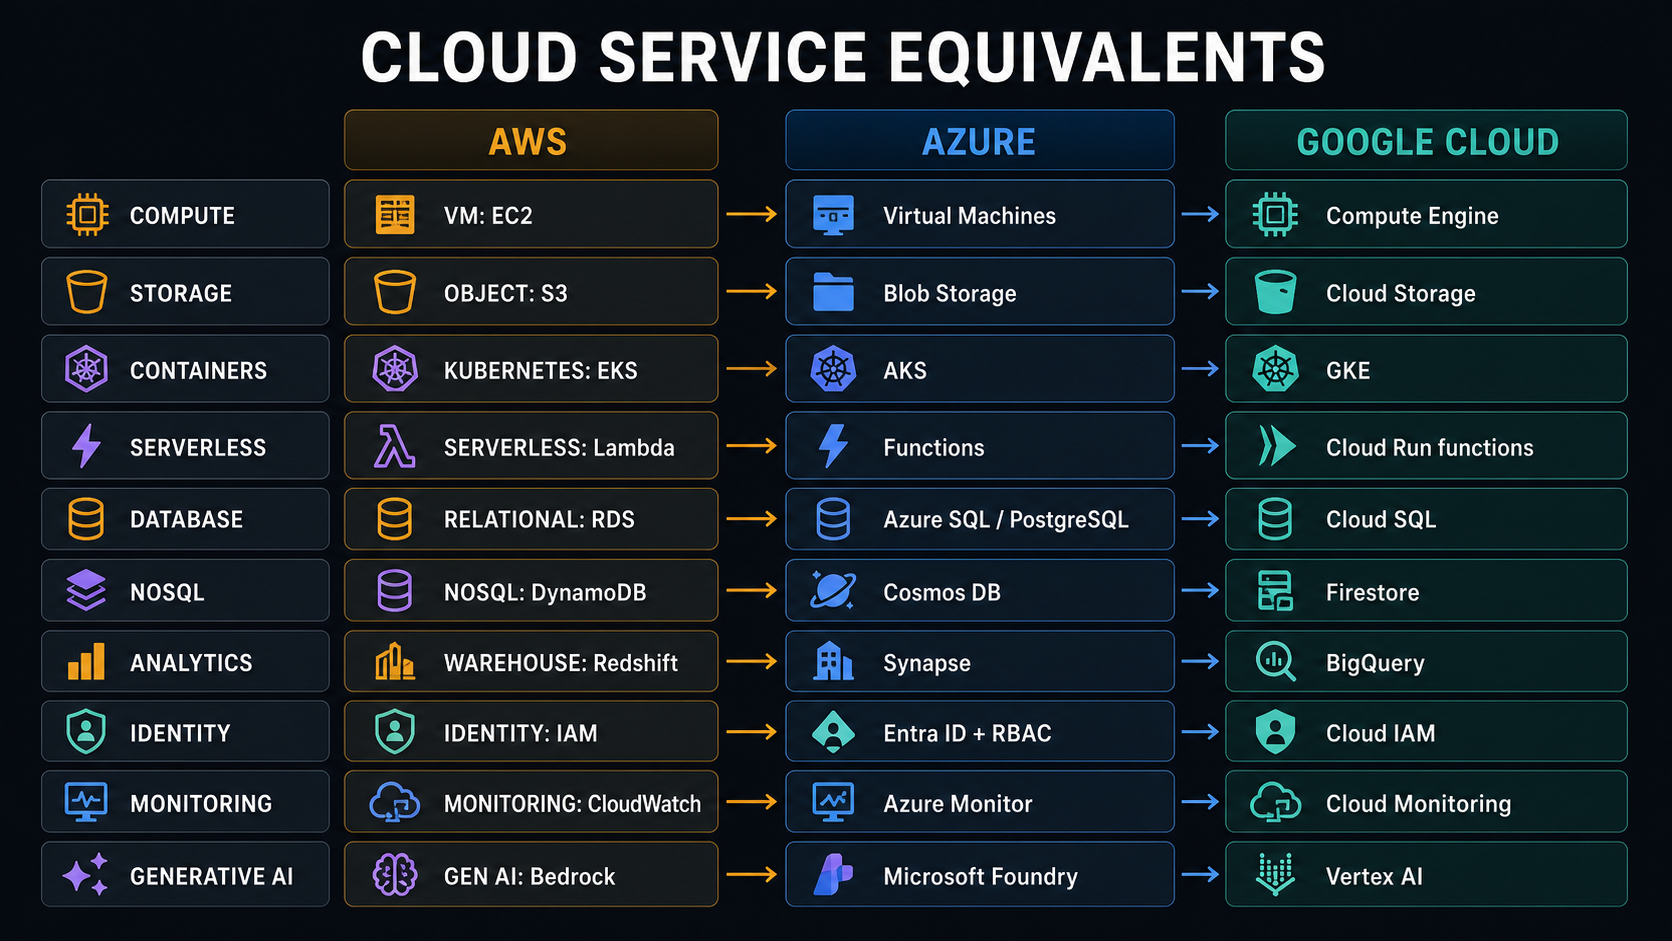Select the GOOGLE CLOUD column header
1672x941 pixels.
click(x=1427, y=140)
